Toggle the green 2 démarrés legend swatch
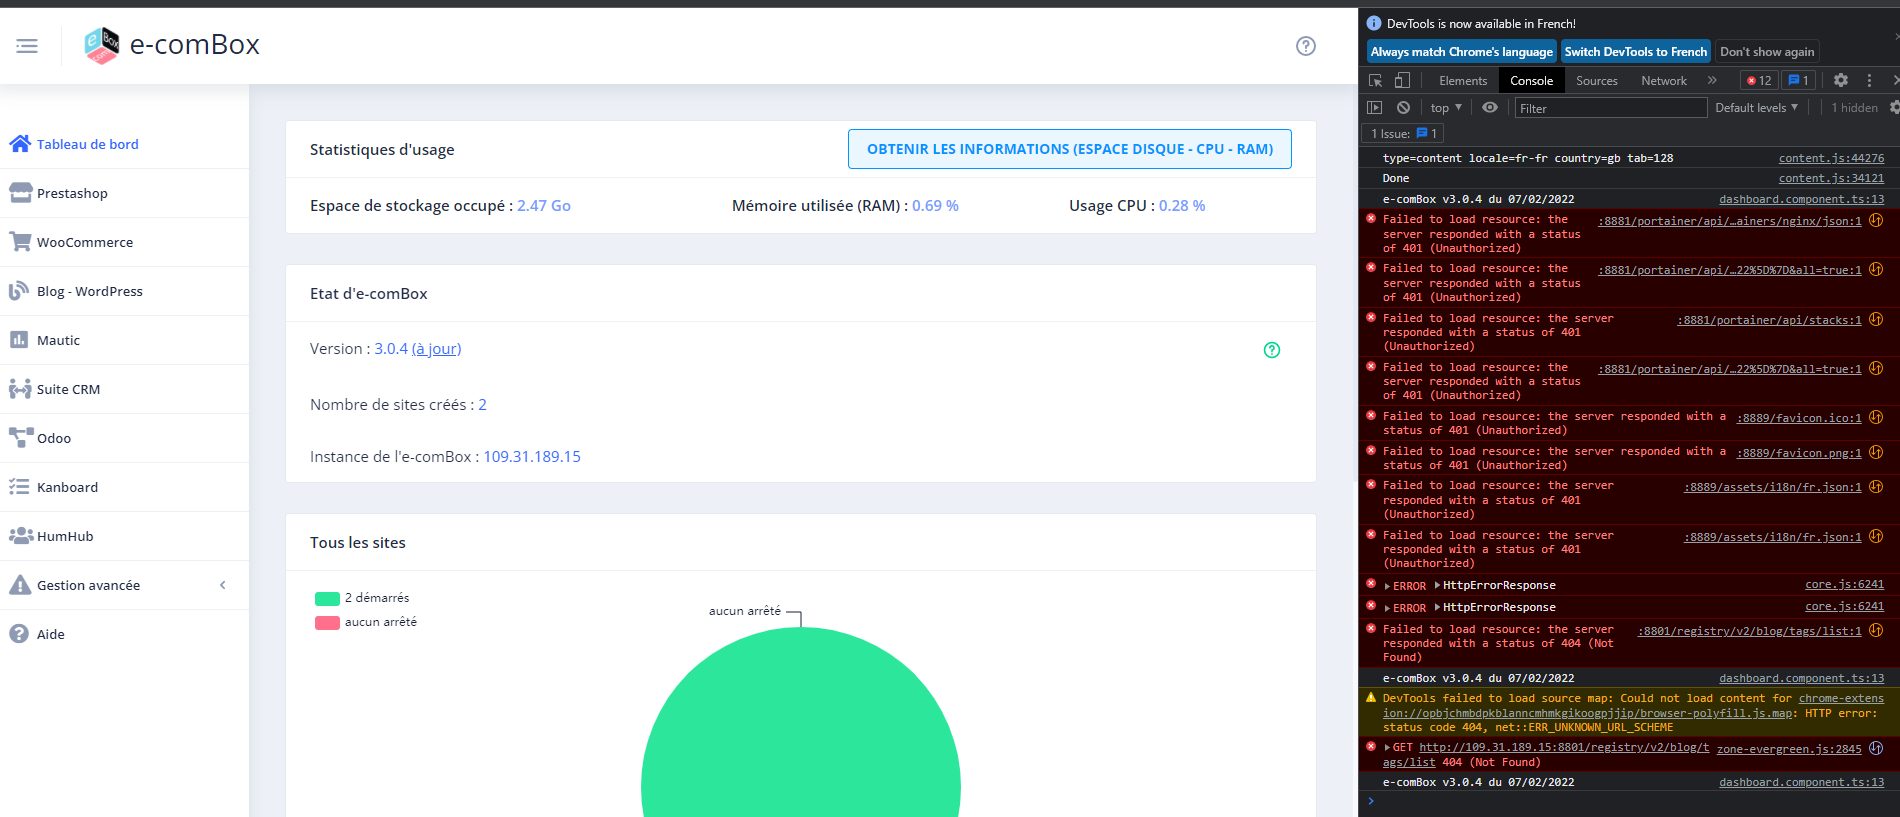 pyautogui.click(x=327, y=598)
